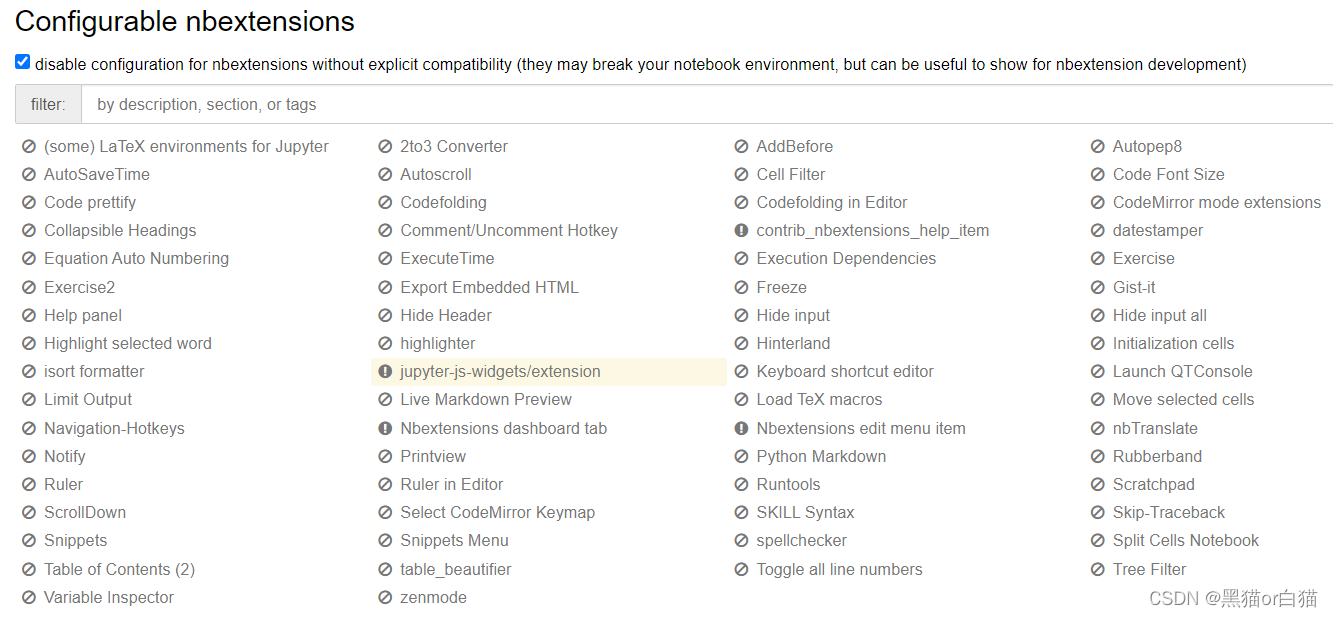1333x617 pixels.
Task: Click the icon beside Table of Contents (2)
Action: [x=29, y=570]
